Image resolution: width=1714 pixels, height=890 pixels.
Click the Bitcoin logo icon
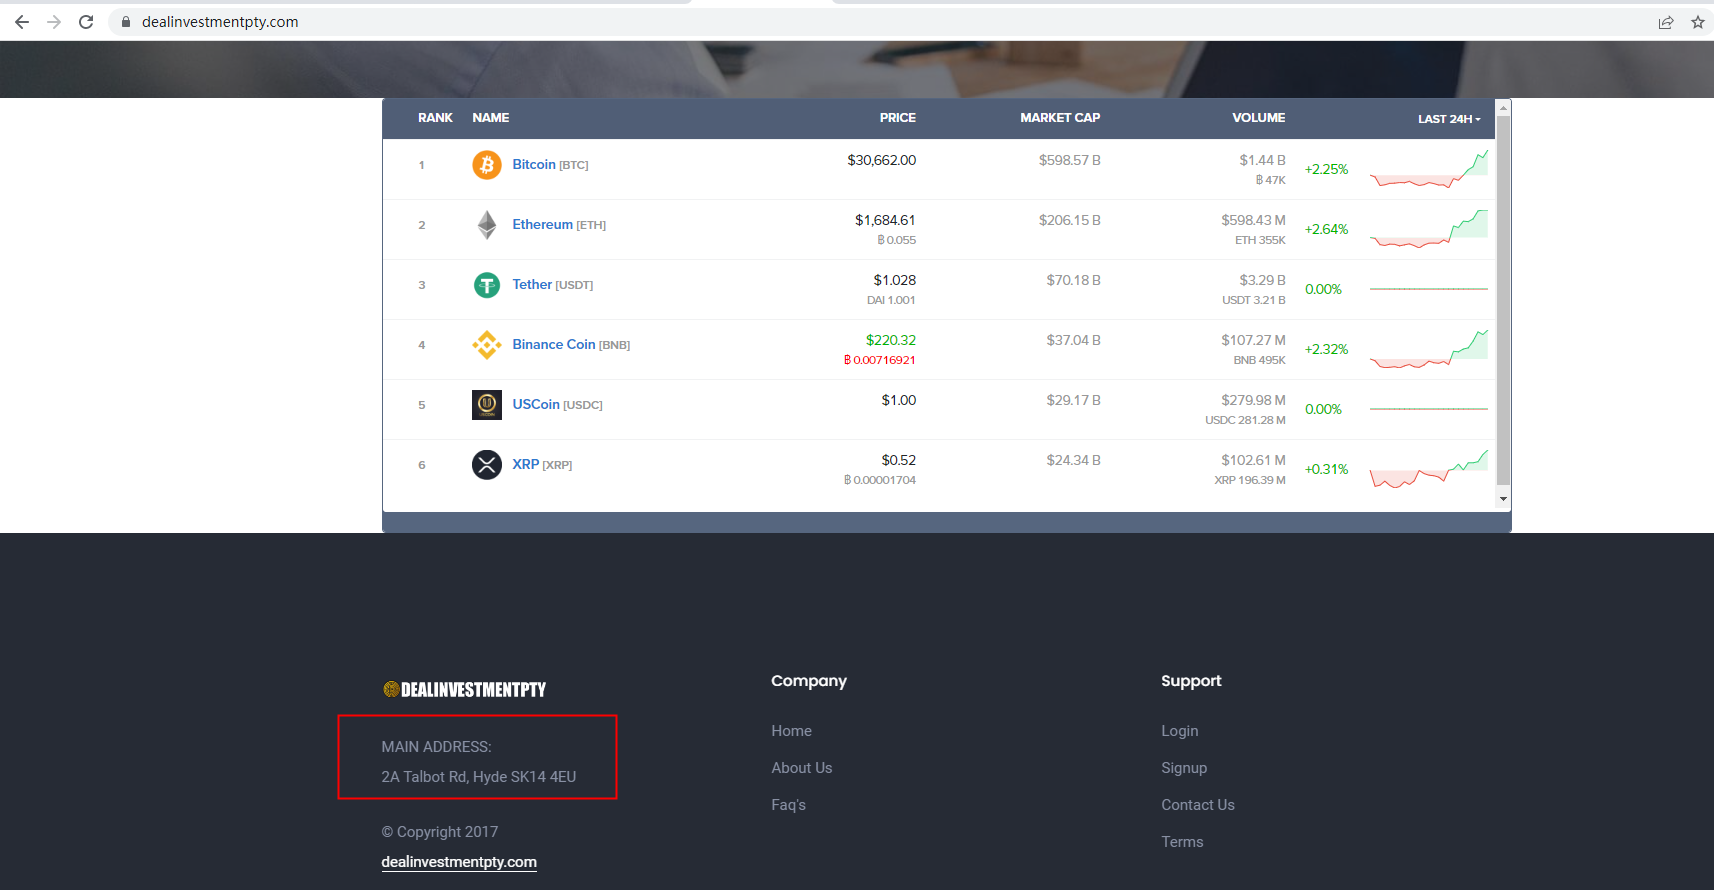coord(487,165)
